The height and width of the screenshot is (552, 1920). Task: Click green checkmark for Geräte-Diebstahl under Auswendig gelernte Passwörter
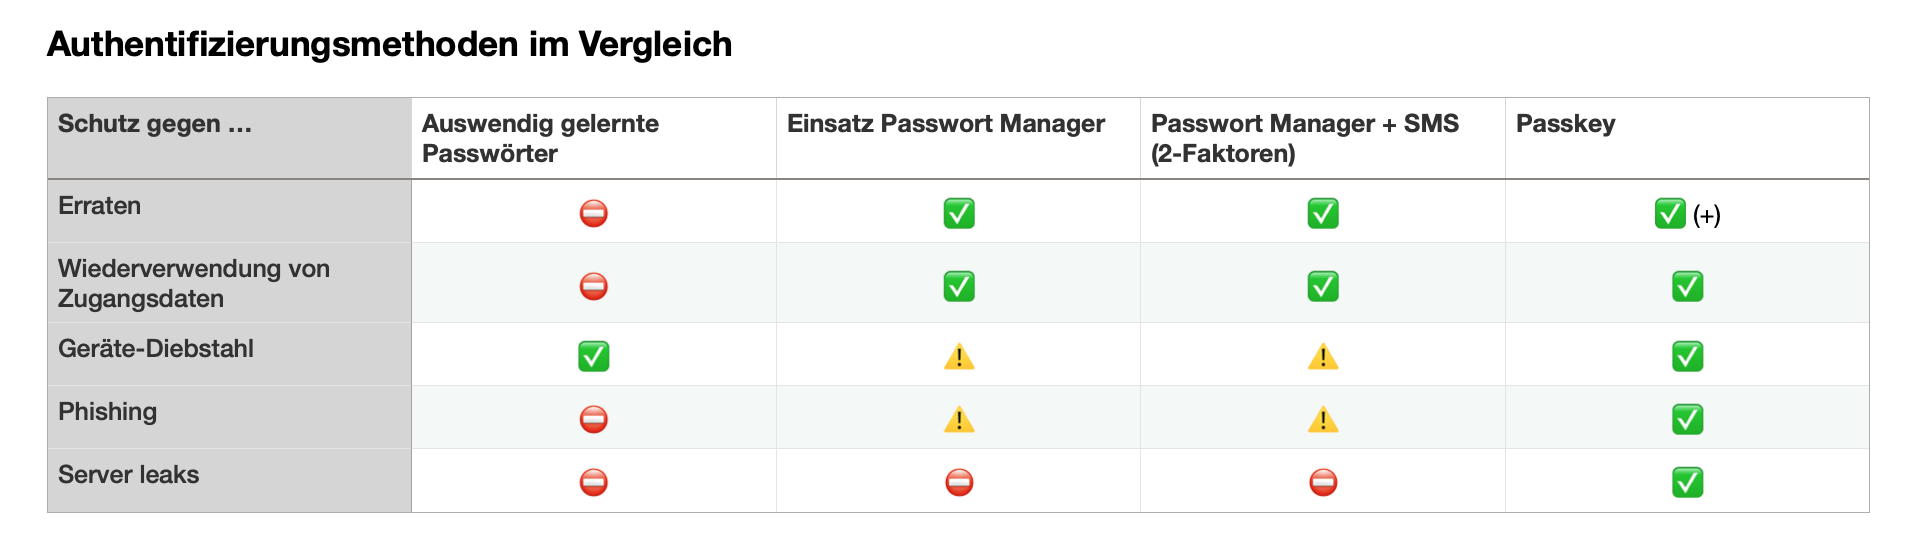(x=594, y=356)
